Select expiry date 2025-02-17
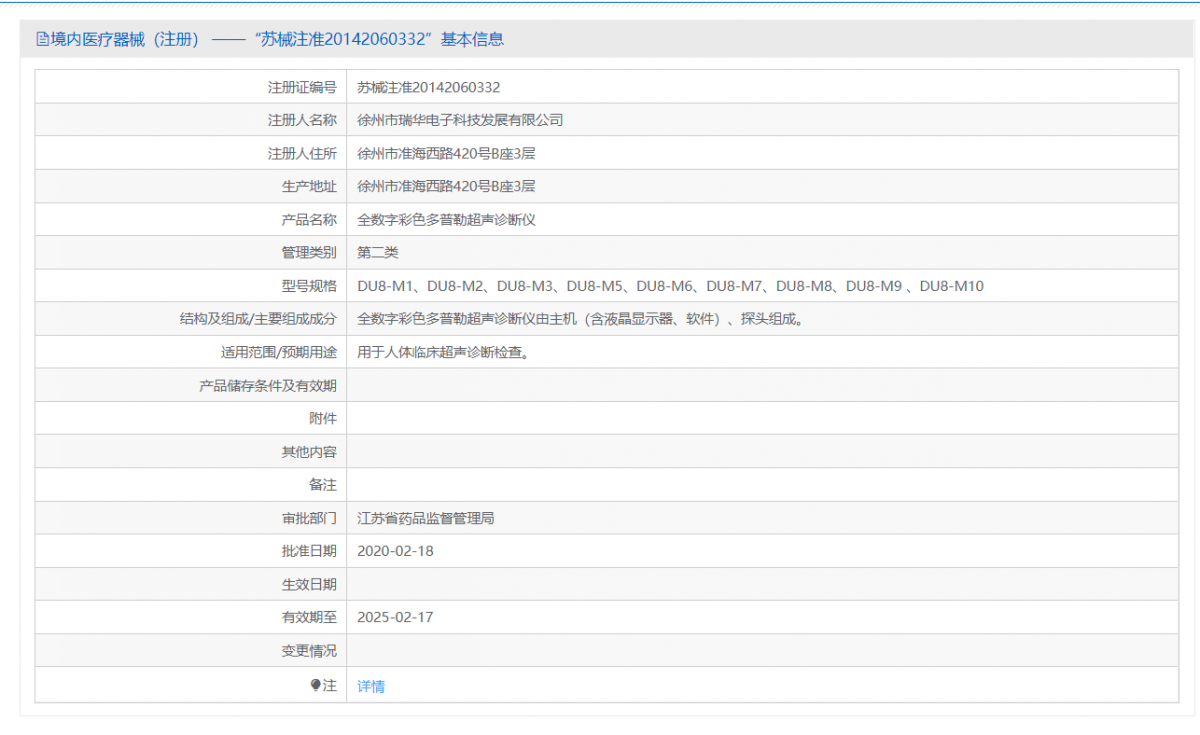This screenshot has width=1200, height=735. click(395, 617)
